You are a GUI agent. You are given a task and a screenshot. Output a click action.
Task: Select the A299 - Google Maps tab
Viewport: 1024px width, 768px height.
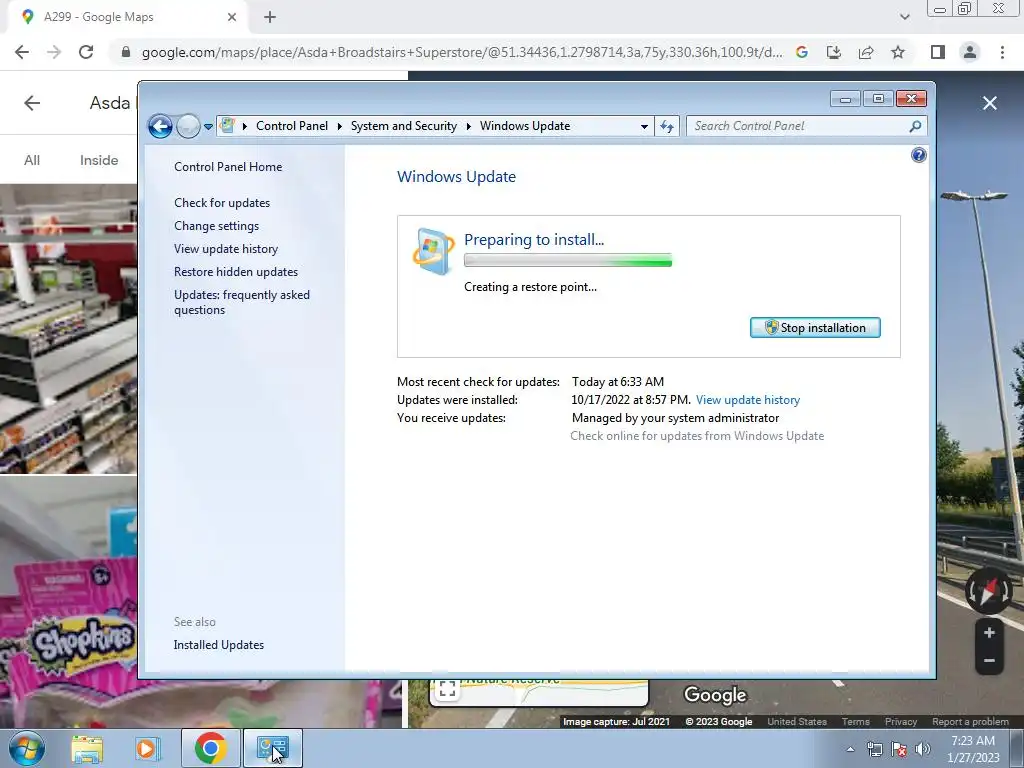[x=125, y=17]
